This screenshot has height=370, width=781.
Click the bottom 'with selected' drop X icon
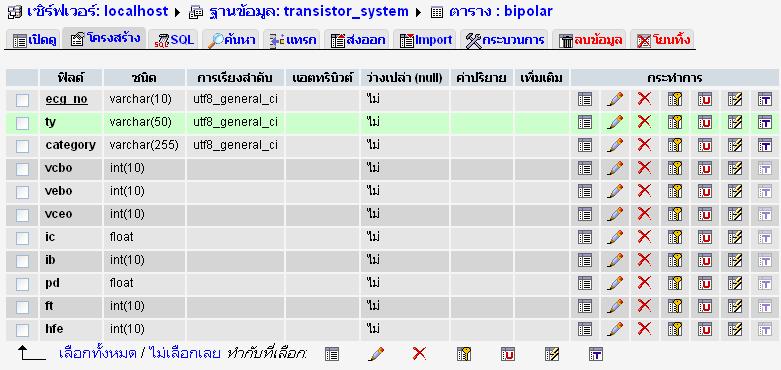tap(419, 354)
